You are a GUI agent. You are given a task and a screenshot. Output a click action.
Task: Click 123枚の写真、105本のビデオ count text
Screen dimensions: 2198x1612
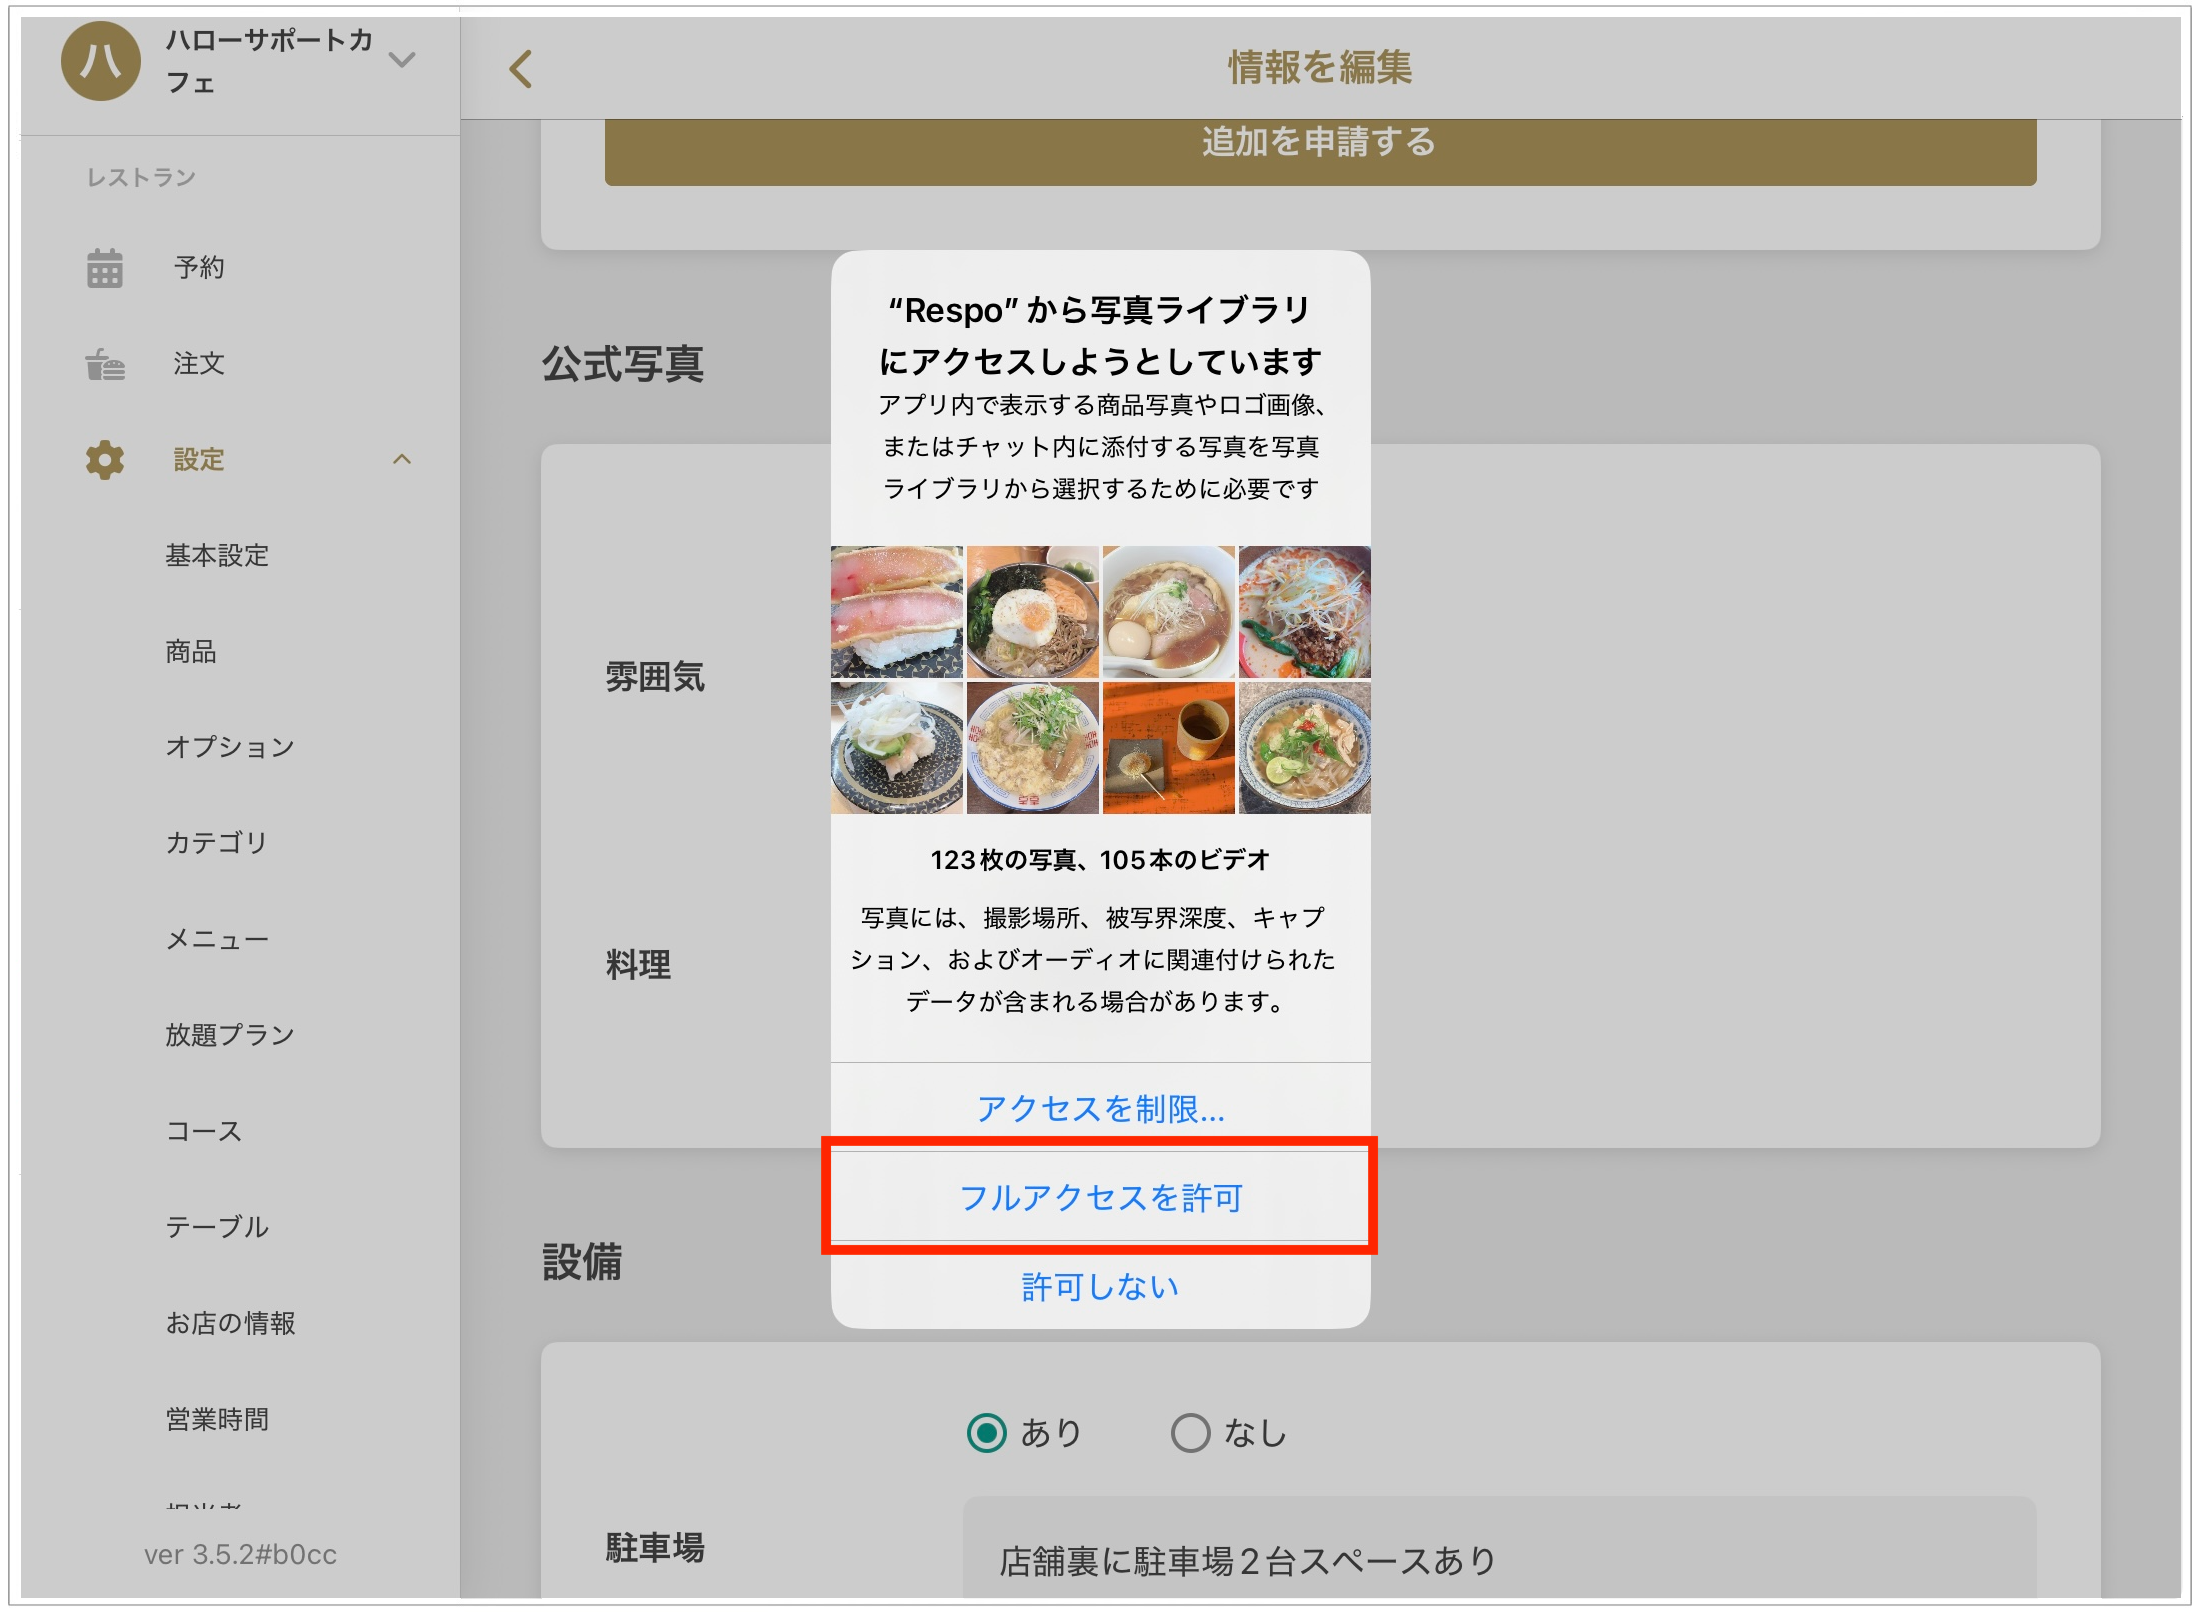point(1100,860)
